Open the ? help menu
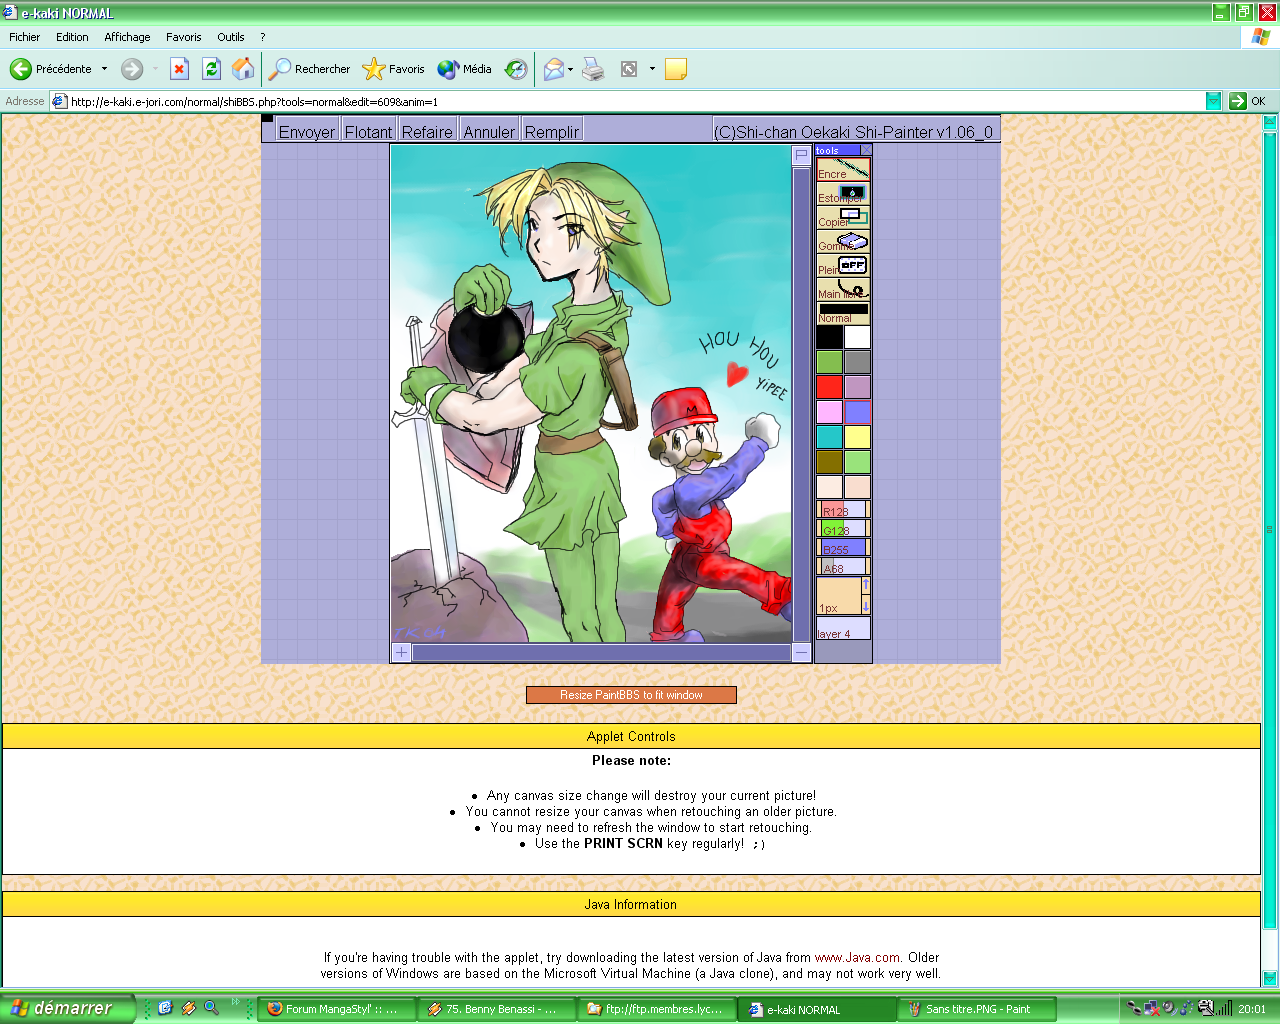This screenshot has width=1280, height=1024. point(263,37)
